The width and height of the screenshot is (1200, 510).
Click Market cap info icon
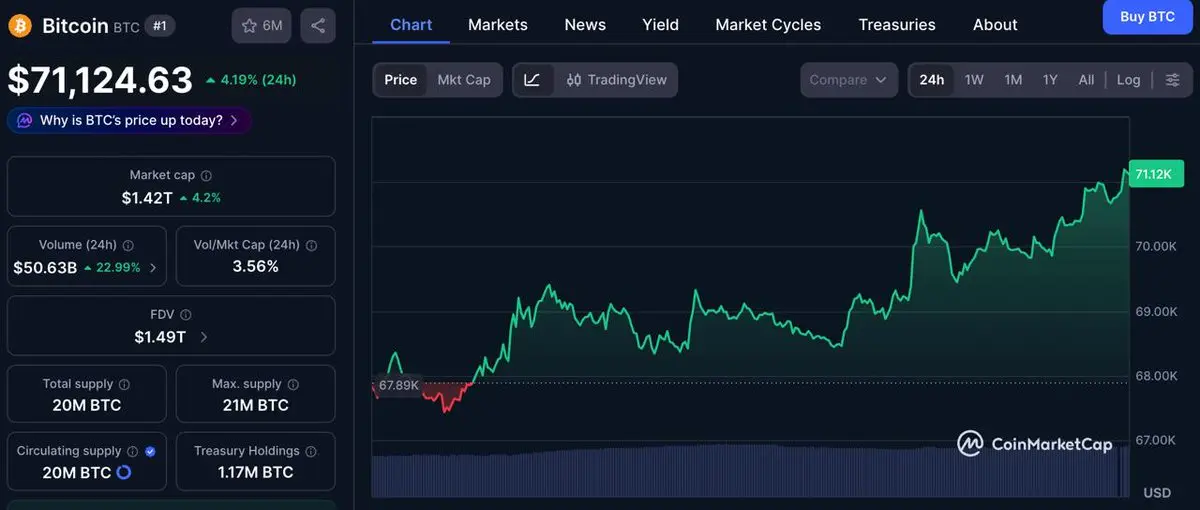coord(206,175)
